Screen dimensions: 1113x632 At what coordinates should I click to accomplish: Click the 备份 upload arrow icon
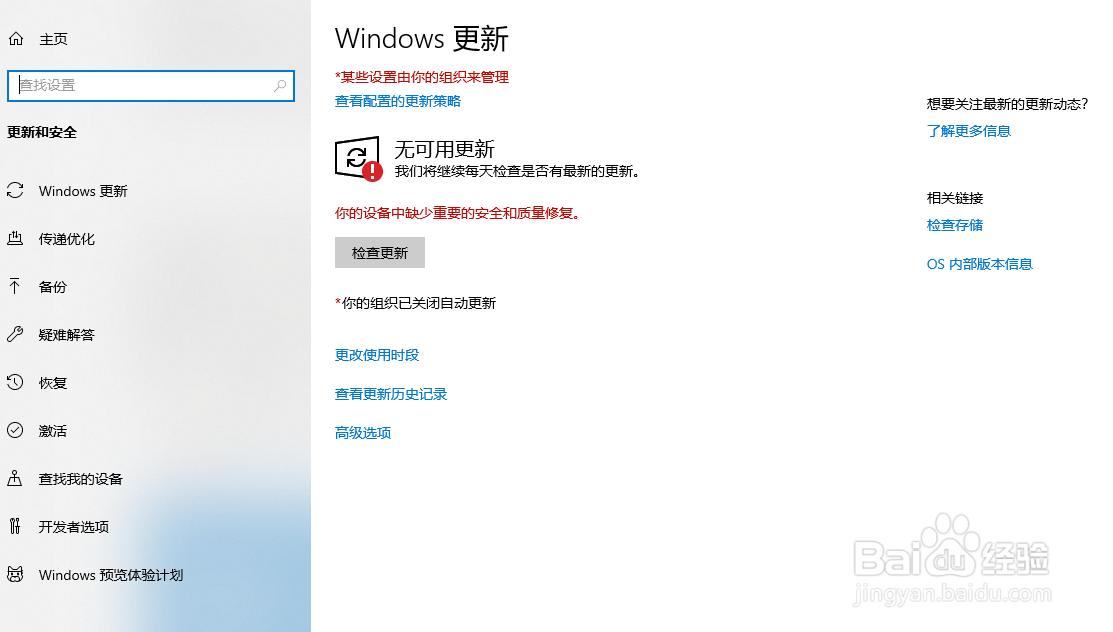click(15, 286)
